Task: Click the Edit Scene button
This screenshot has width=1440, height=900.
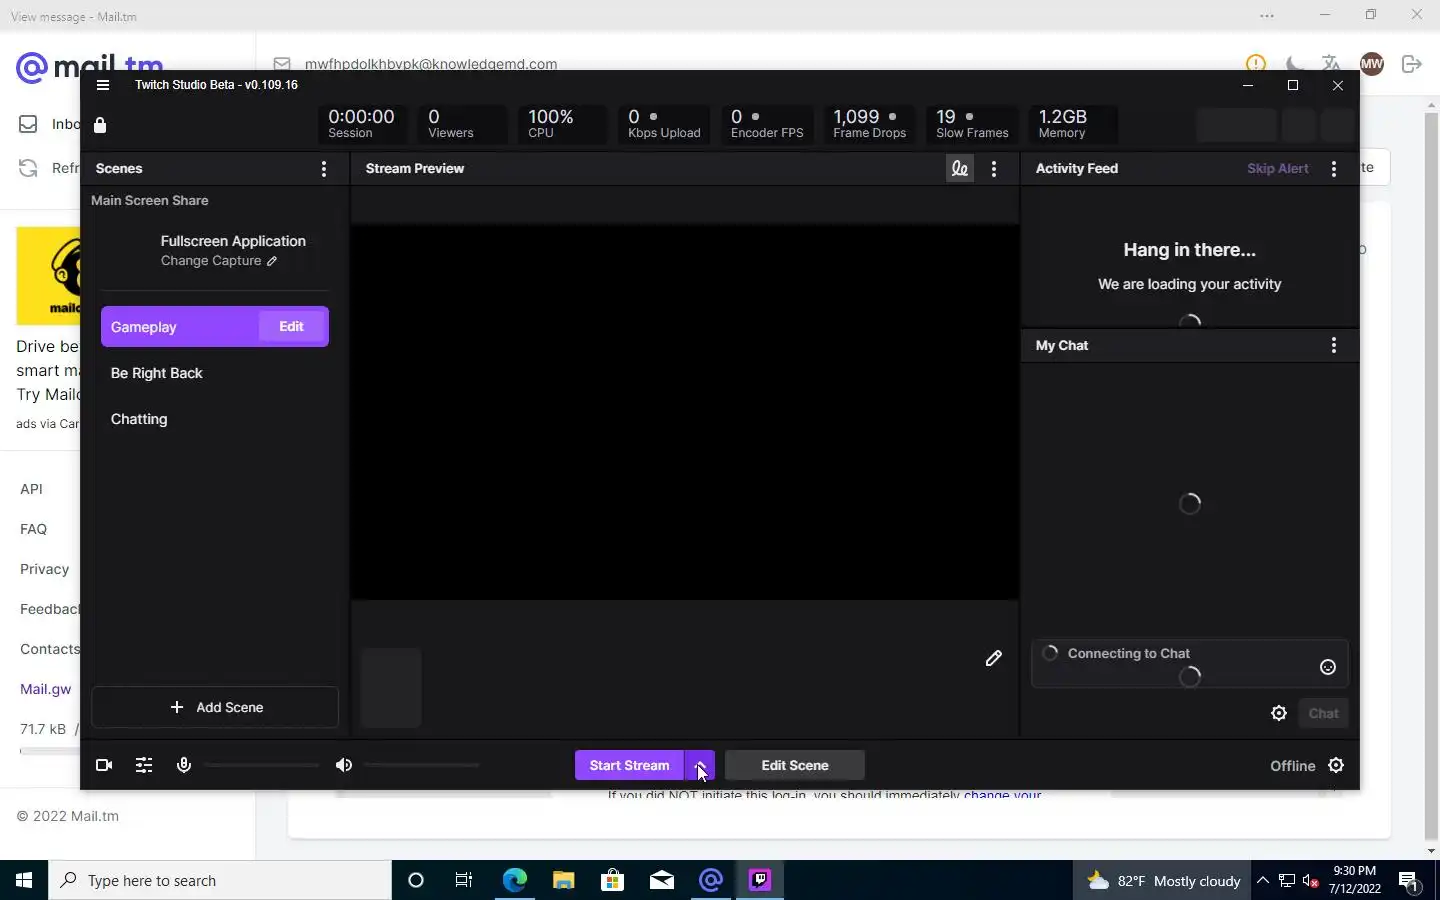Action: [795, 765]
